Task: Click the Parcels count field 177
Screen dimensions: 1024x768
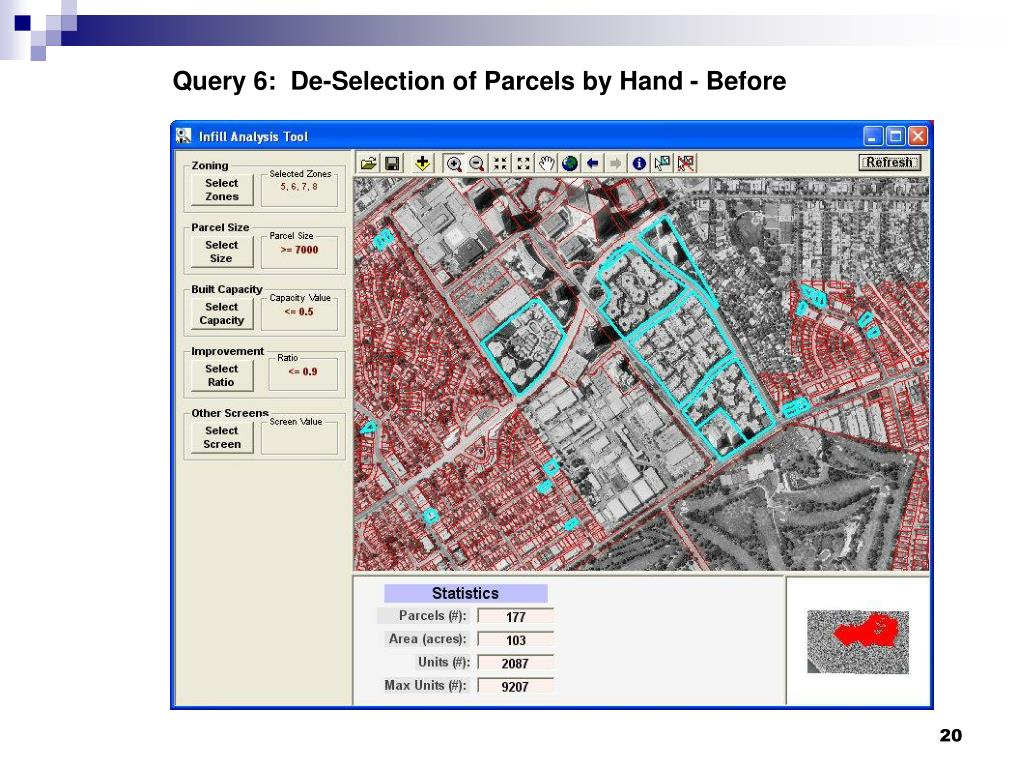Action: 515,616
